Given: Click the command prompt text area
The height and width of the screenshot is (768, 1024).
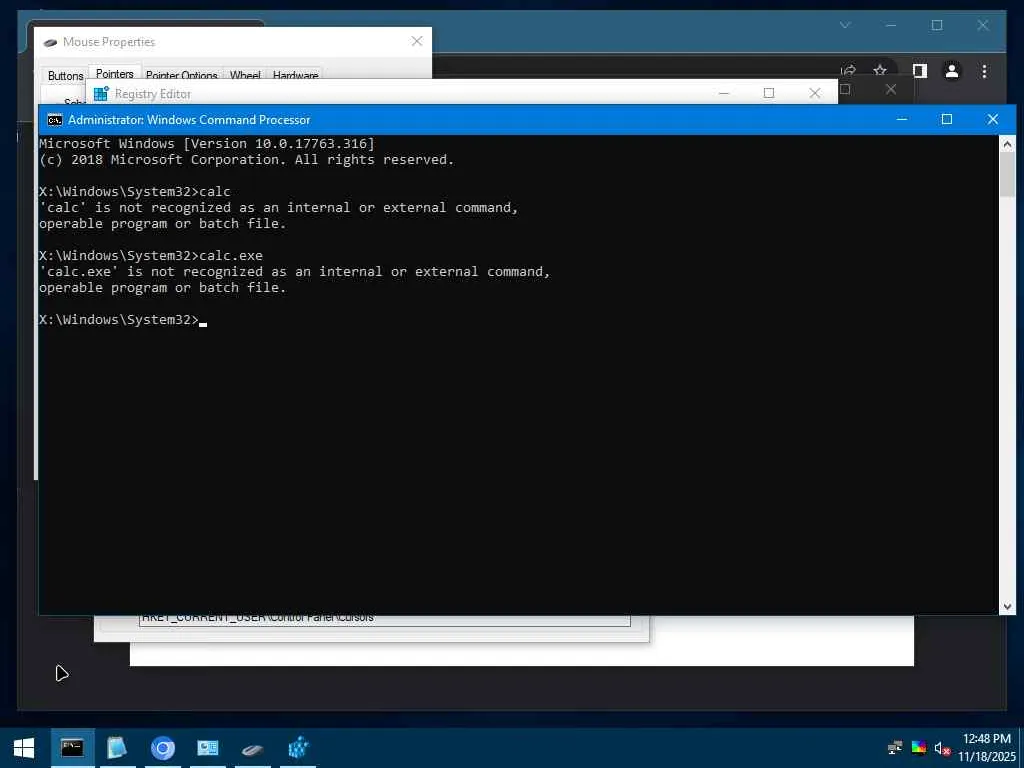Looking at the screenshot, I should [519, 375].
